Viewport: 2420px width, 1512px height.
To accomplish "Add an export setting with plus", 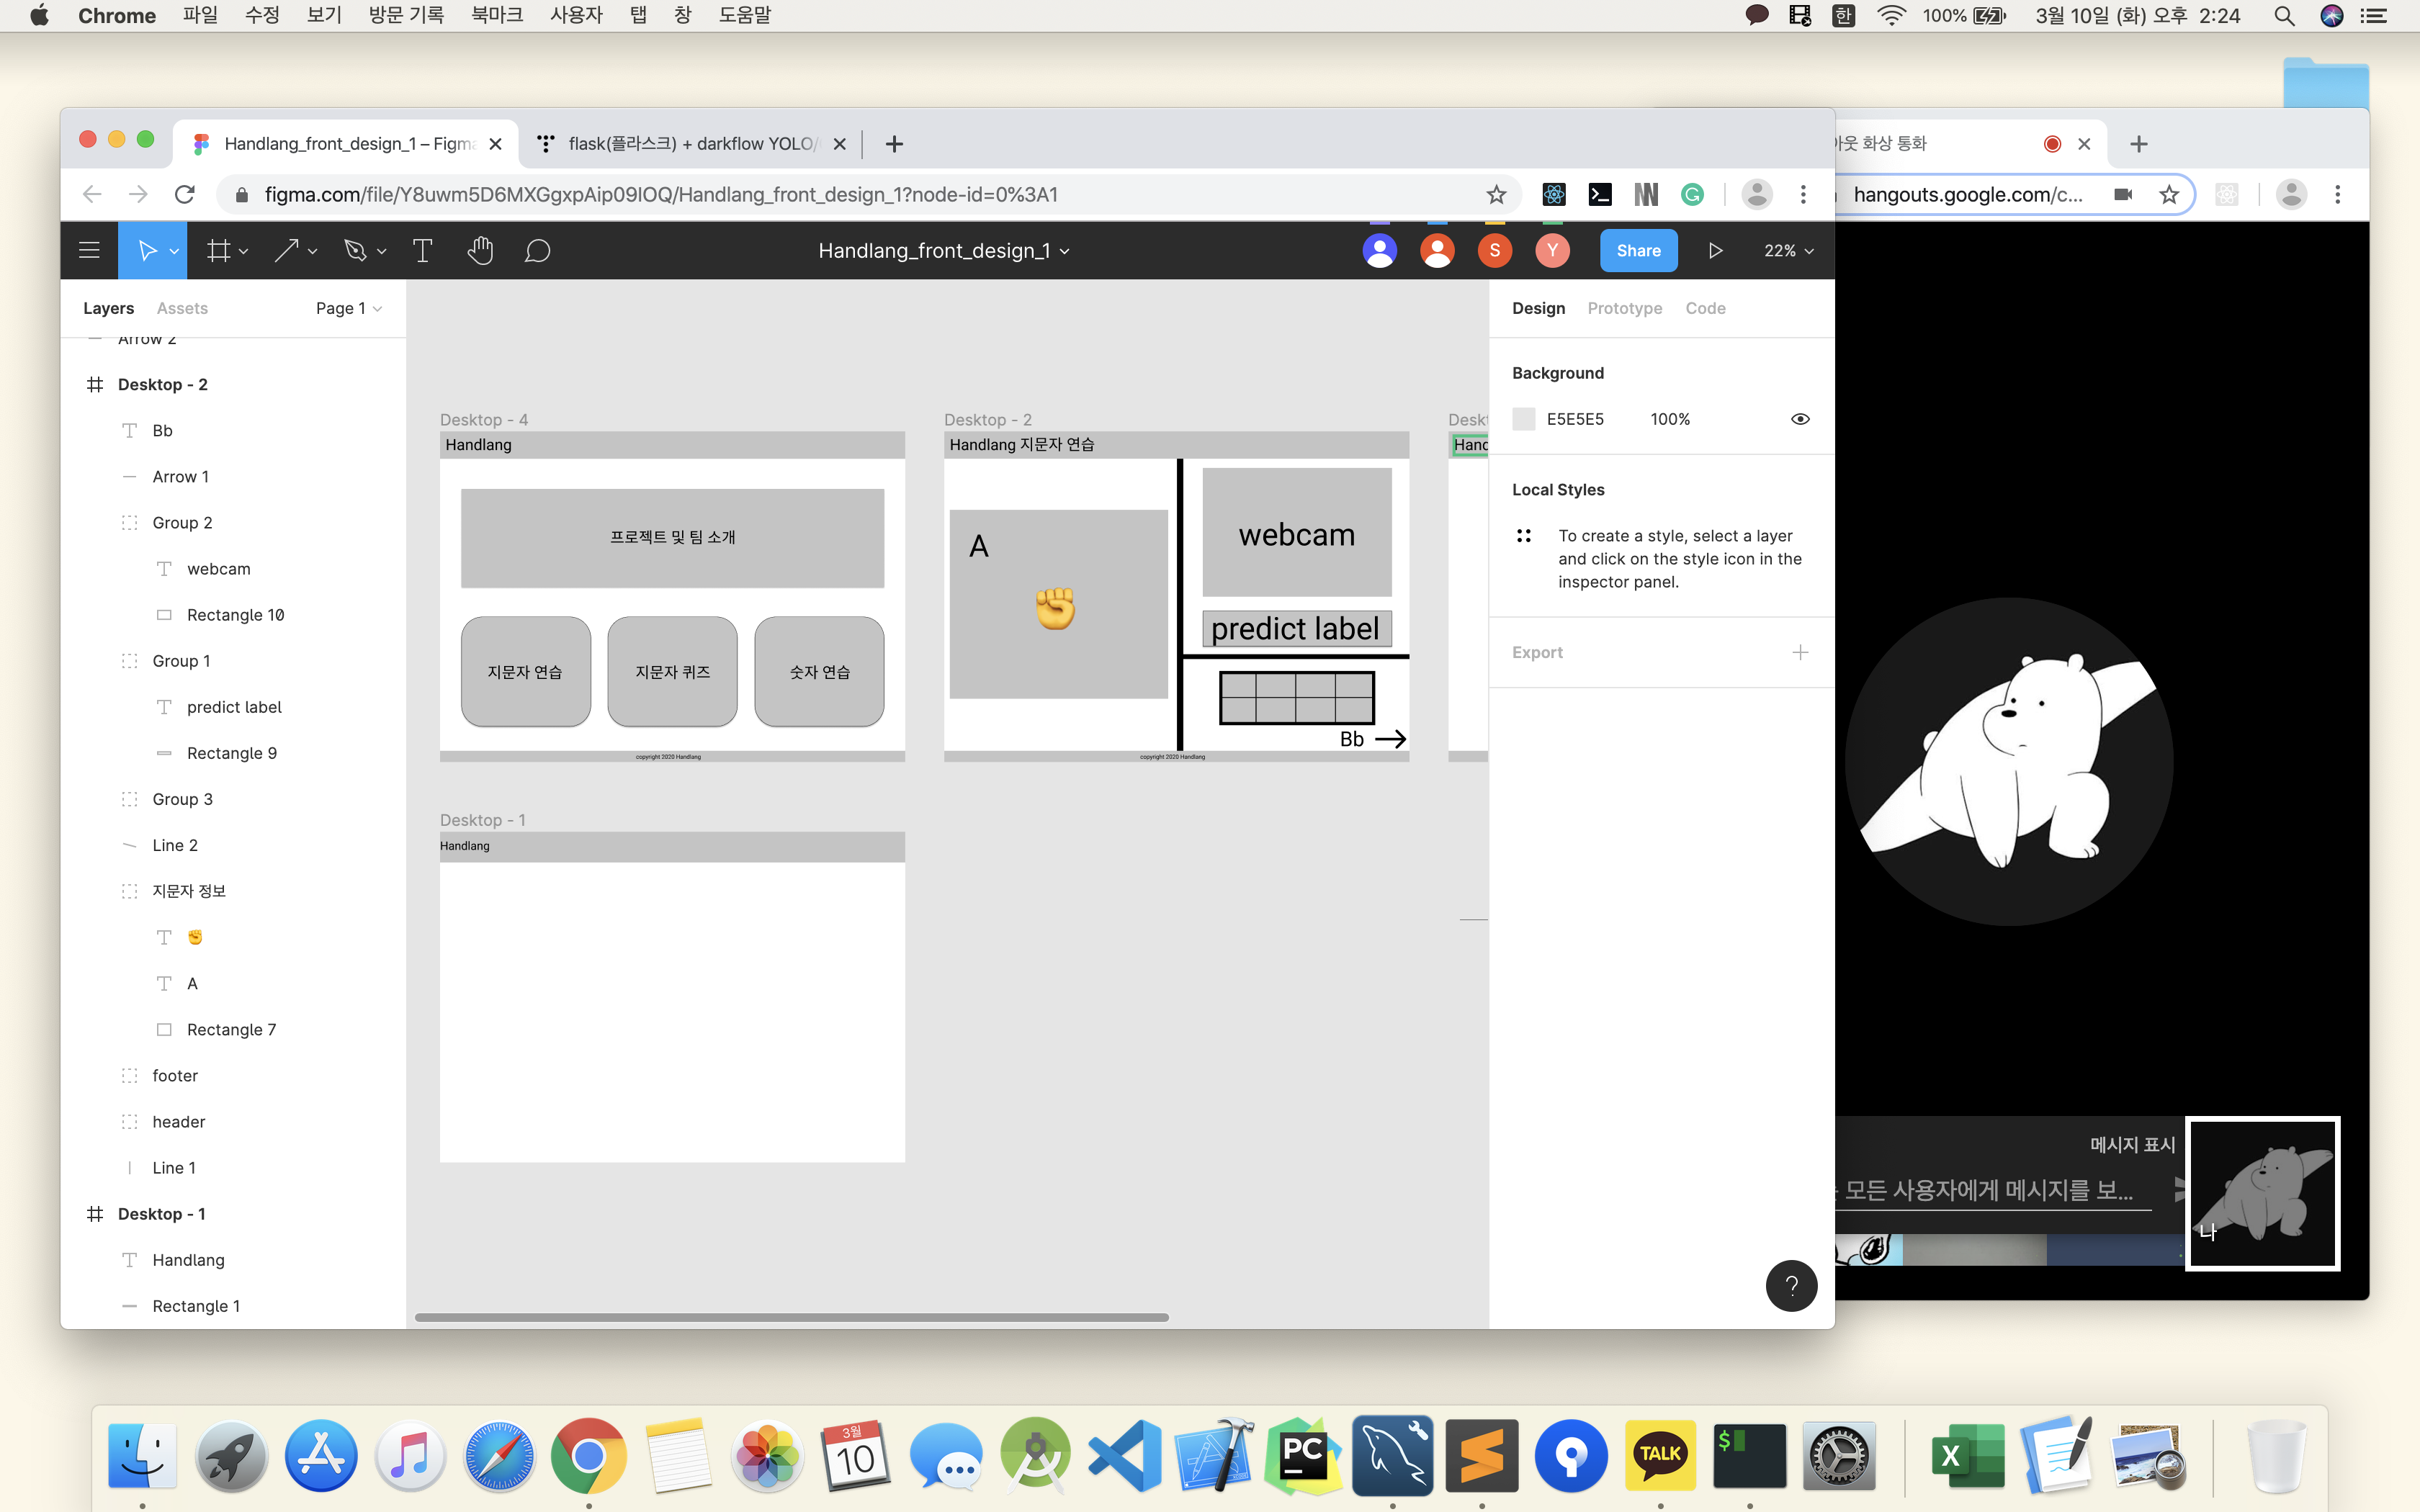I will pos(1799,652).
